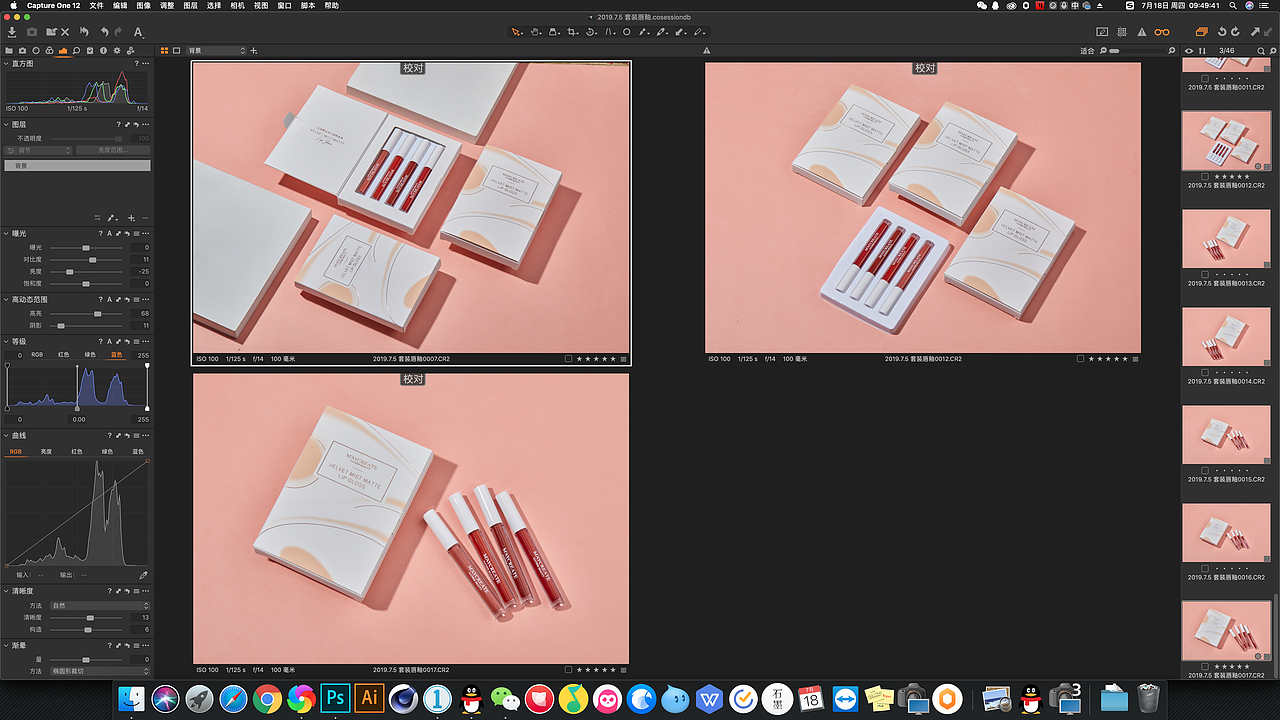Add a new layer with plus icon
Image resolution: width=1280 pixels, height=720 pixels.
tap(131, 218)
